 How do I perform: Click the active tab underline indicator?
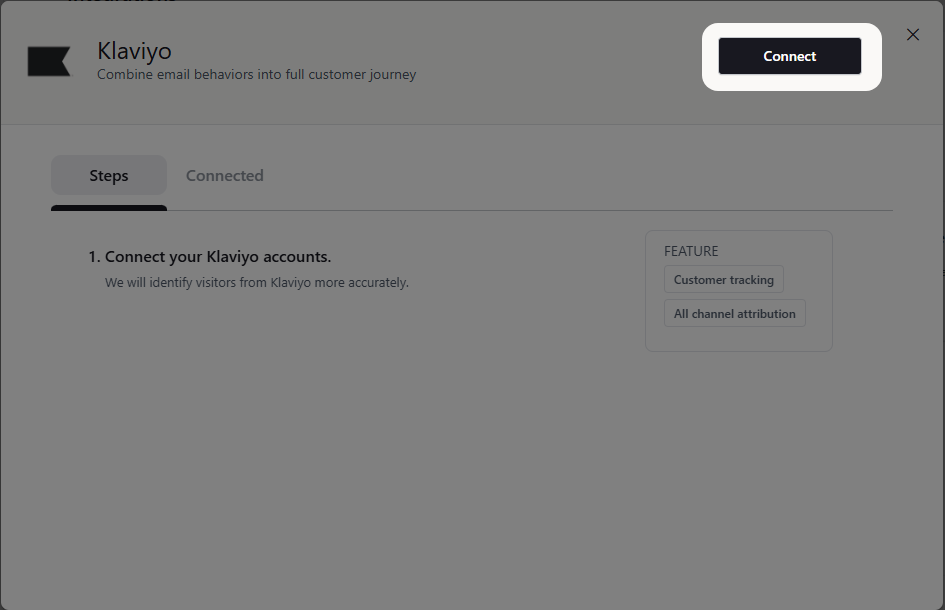coord(108,208)
